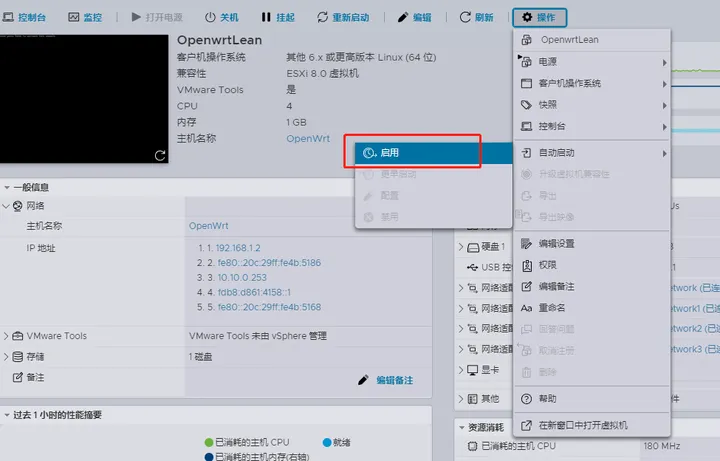Refresh the VM console thumbnail icon
720x461 pixels.
coord(160,155)
